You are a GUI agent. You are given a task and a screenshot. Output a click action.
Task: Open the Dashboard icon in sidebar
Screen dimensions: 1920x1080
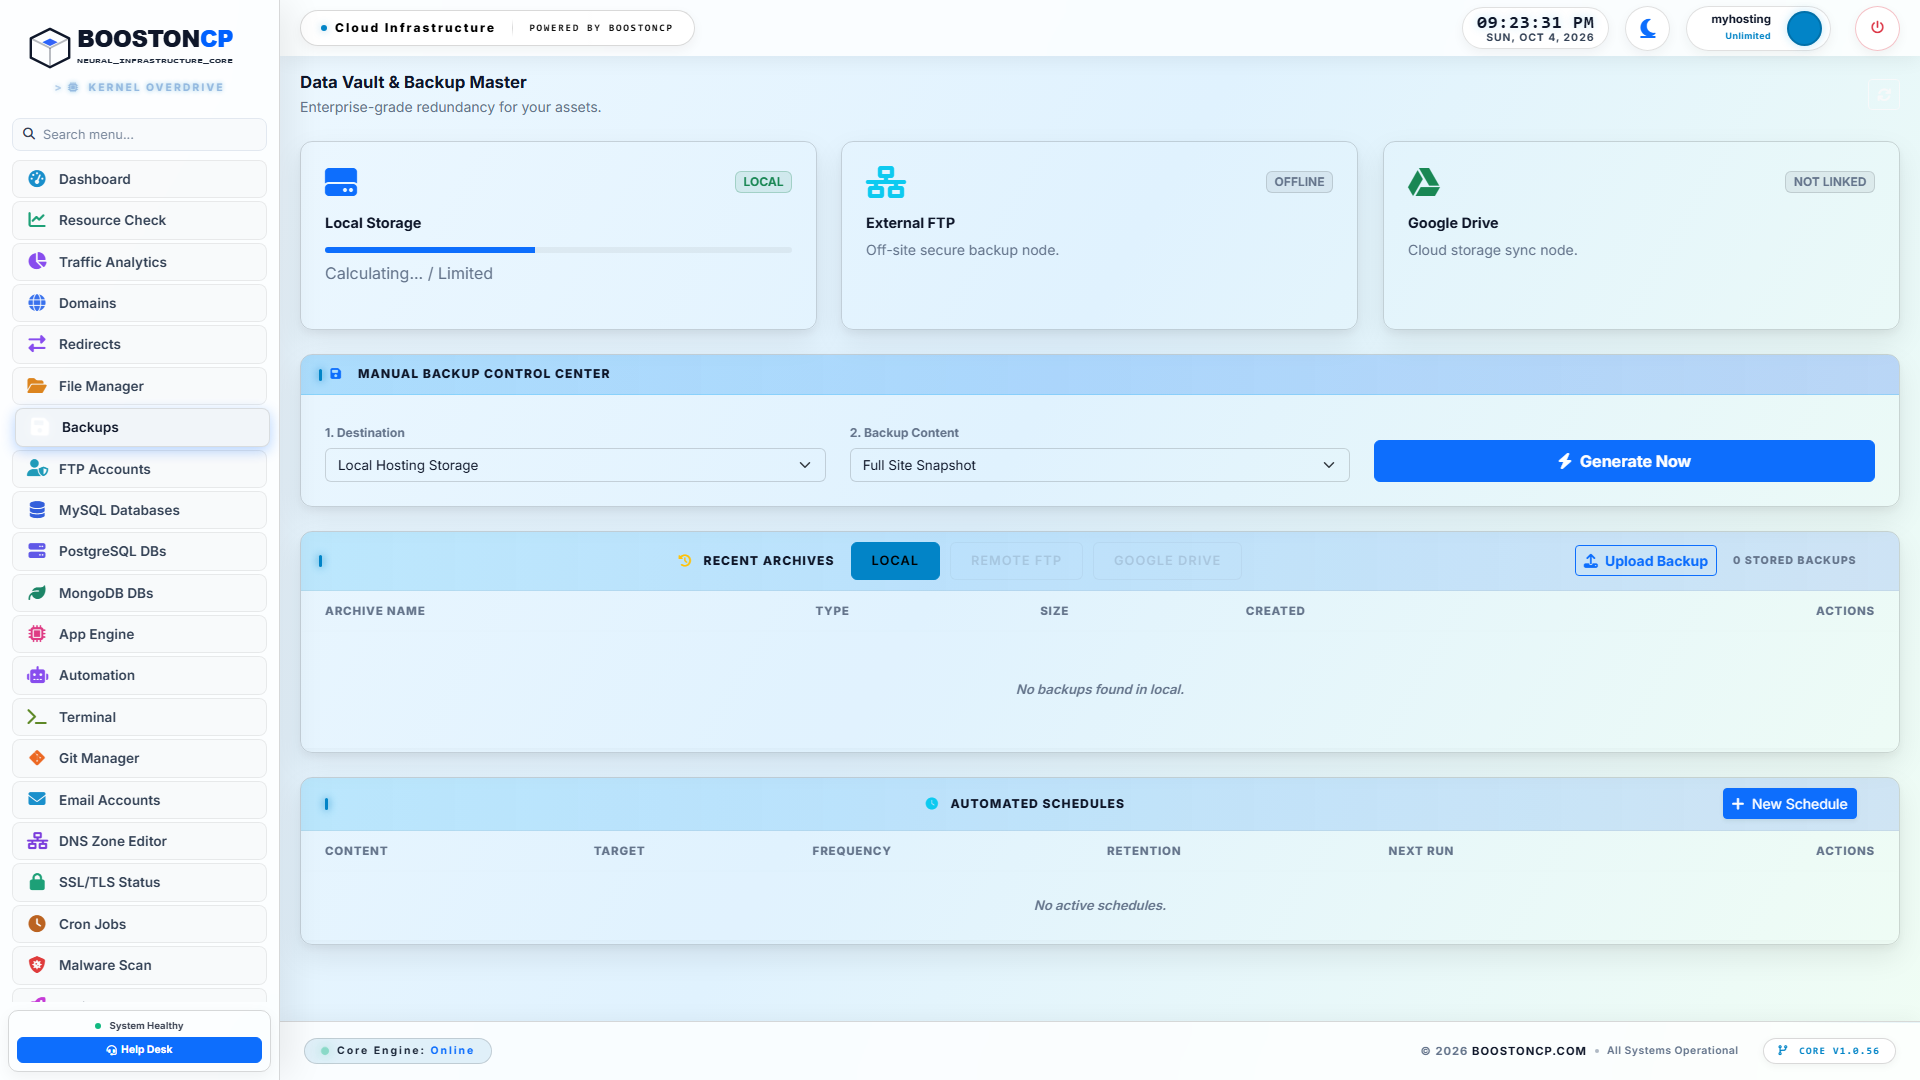pyautogui.click(x=37, y=179)
